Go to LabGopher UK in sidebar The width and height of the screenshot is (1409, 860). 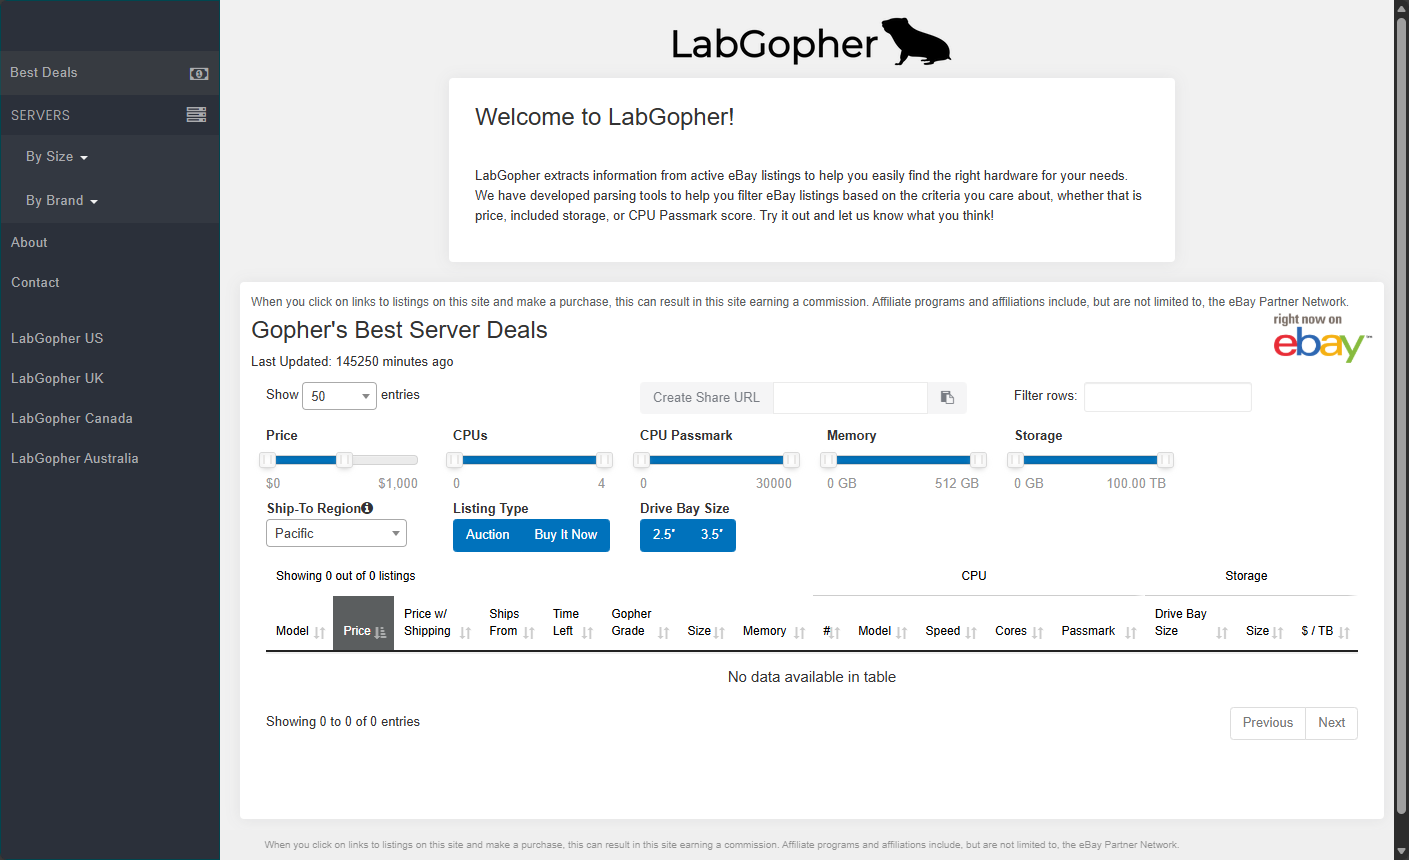(x=57, y=378)
